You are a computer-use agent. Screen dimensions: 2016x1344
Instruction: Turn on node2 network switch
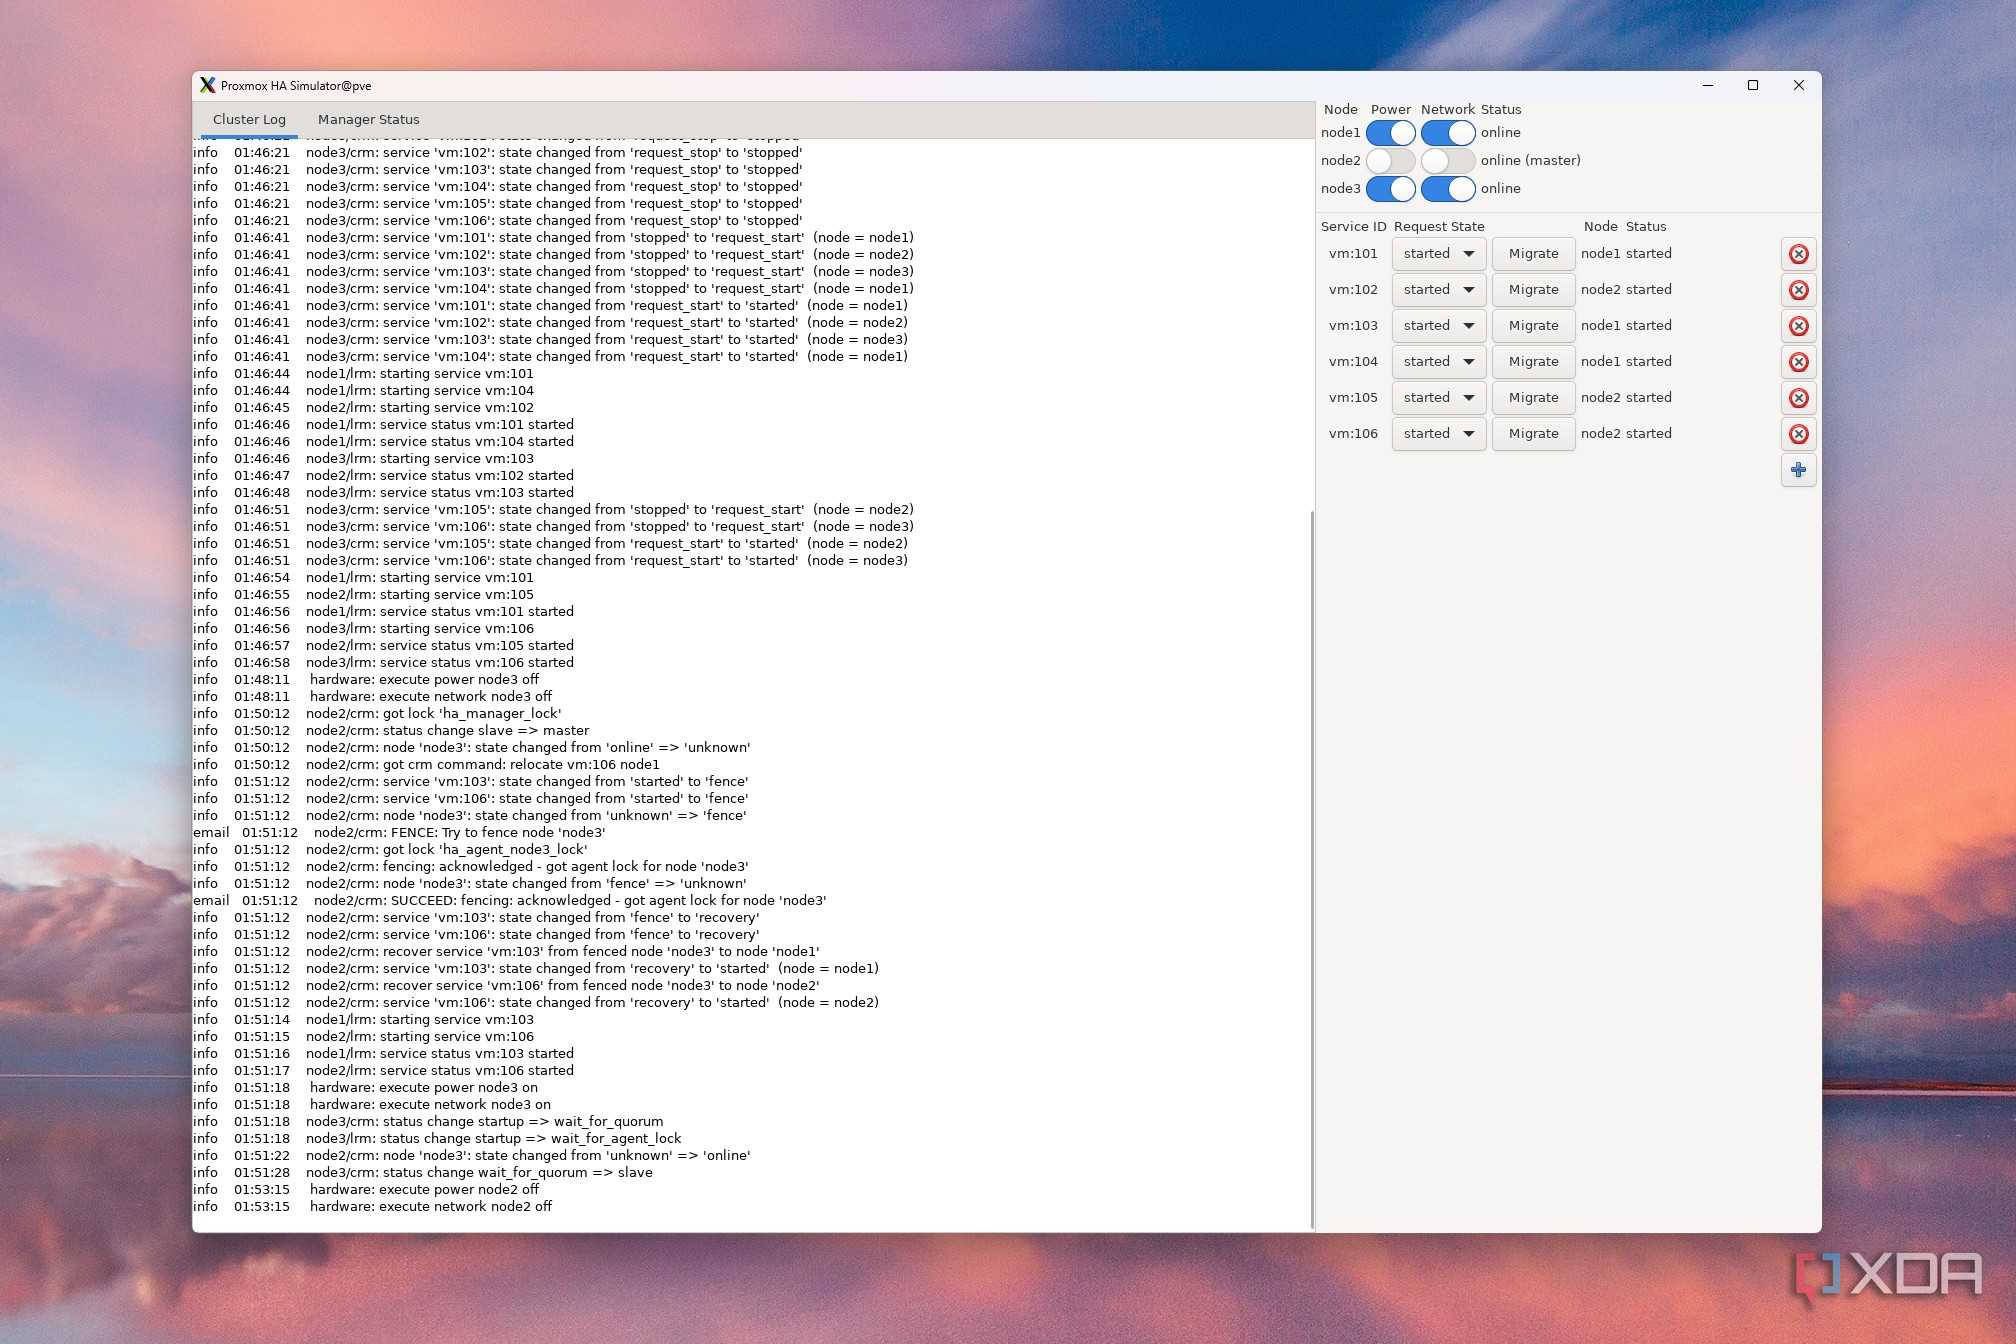pyautogui.click(x=1447, y=161)
